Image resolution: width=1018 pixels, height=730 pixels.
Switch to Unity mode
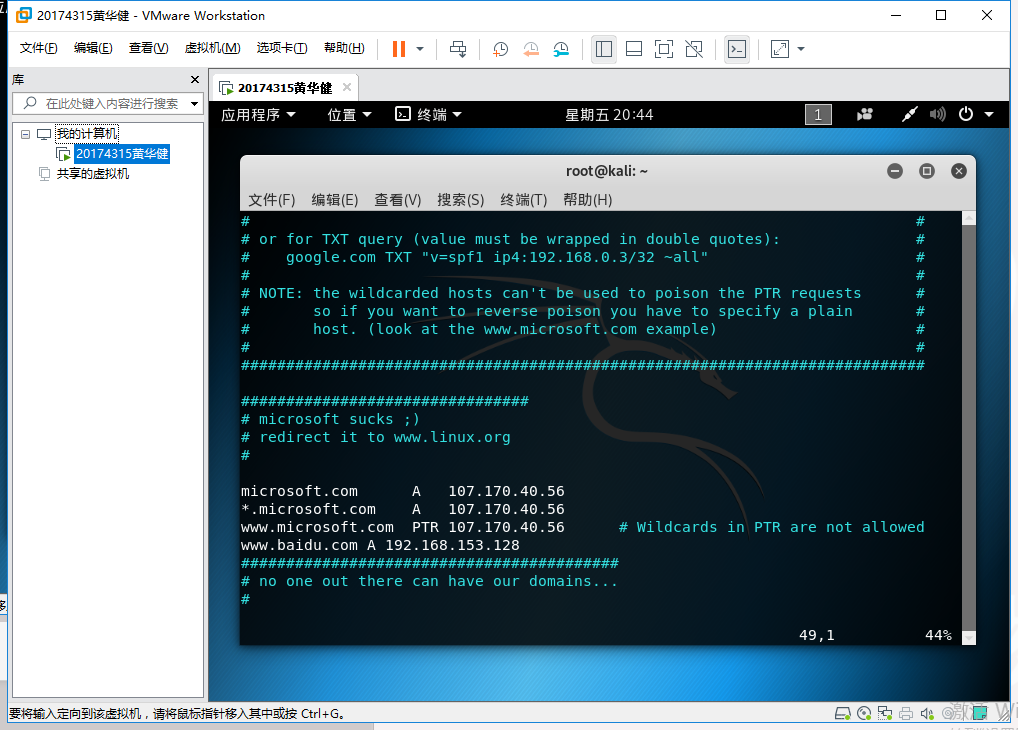point(694,49)
